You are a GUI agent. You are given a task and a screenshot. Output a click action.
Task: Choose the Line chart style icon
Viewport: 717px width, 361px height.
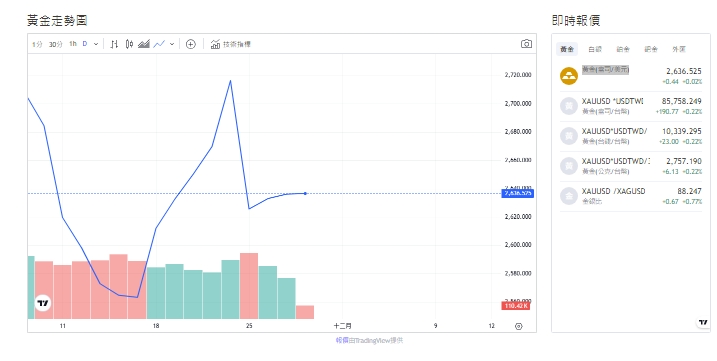pyautogui.click(x=159, y=44)
